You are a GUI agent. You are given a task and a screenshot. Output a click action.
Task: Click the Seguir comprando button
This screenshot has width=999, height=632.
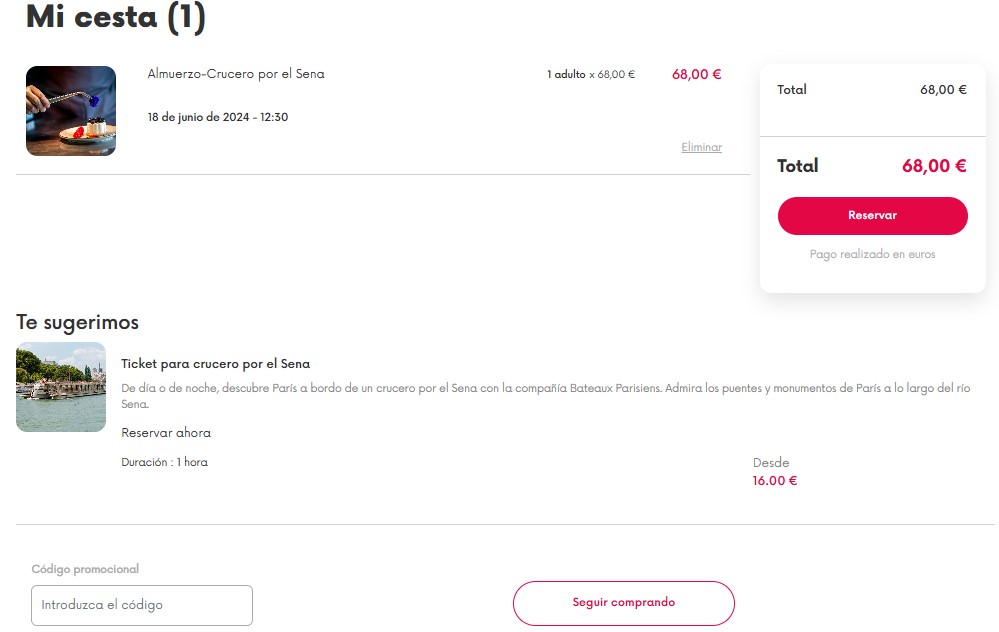623,603
